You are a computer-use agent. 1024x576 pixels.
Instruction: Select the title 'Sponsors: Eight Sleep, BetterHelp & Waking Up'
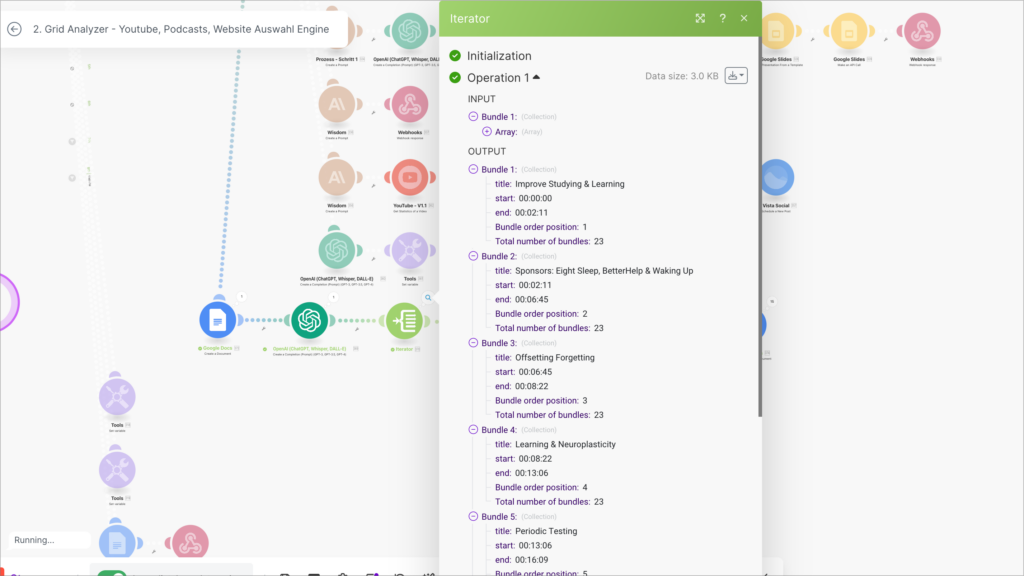click(x=604, y=270)
